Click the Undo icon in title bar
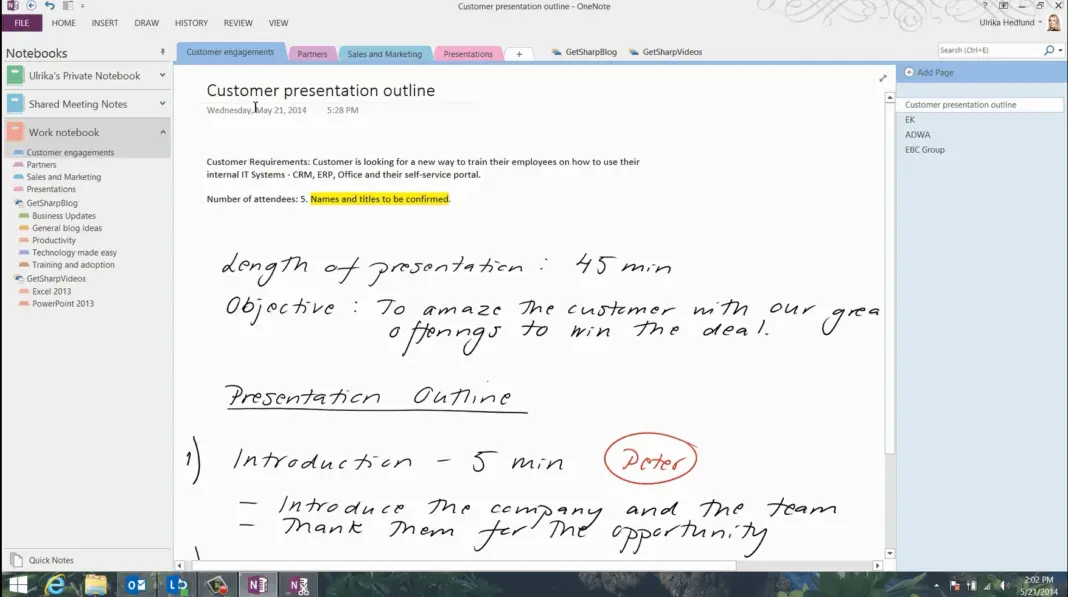 tap(49, 6)
